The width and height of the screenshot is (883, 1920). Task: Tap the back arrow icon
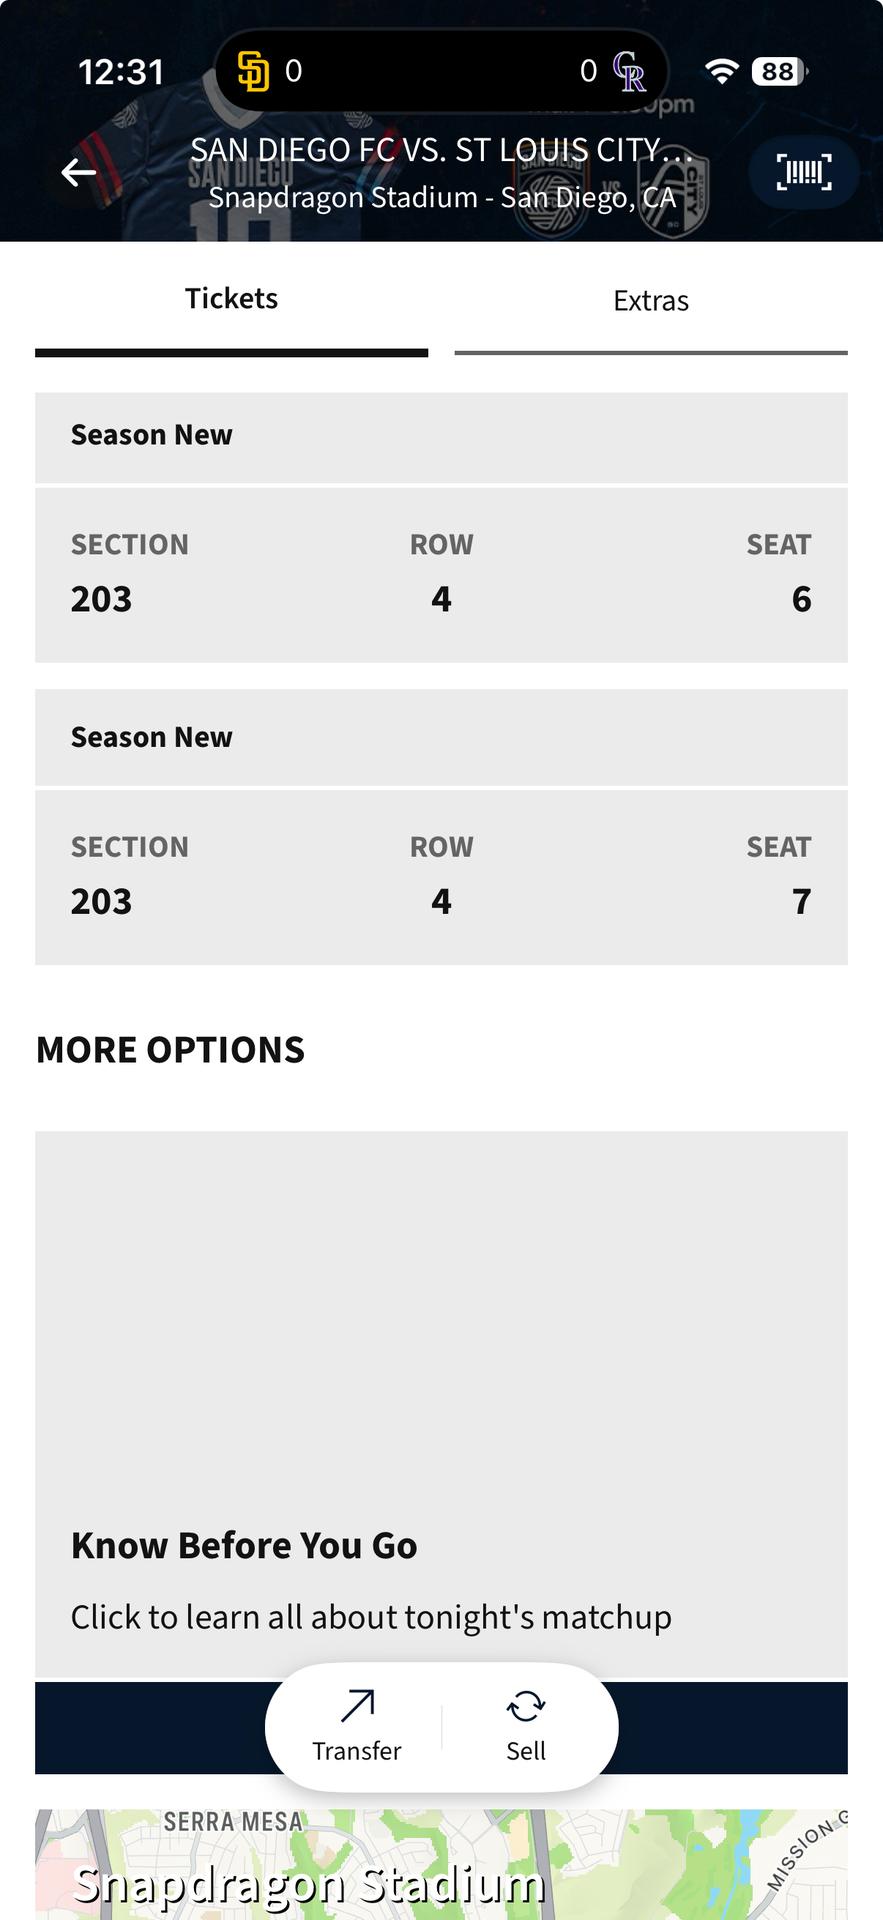coord(78,172)
